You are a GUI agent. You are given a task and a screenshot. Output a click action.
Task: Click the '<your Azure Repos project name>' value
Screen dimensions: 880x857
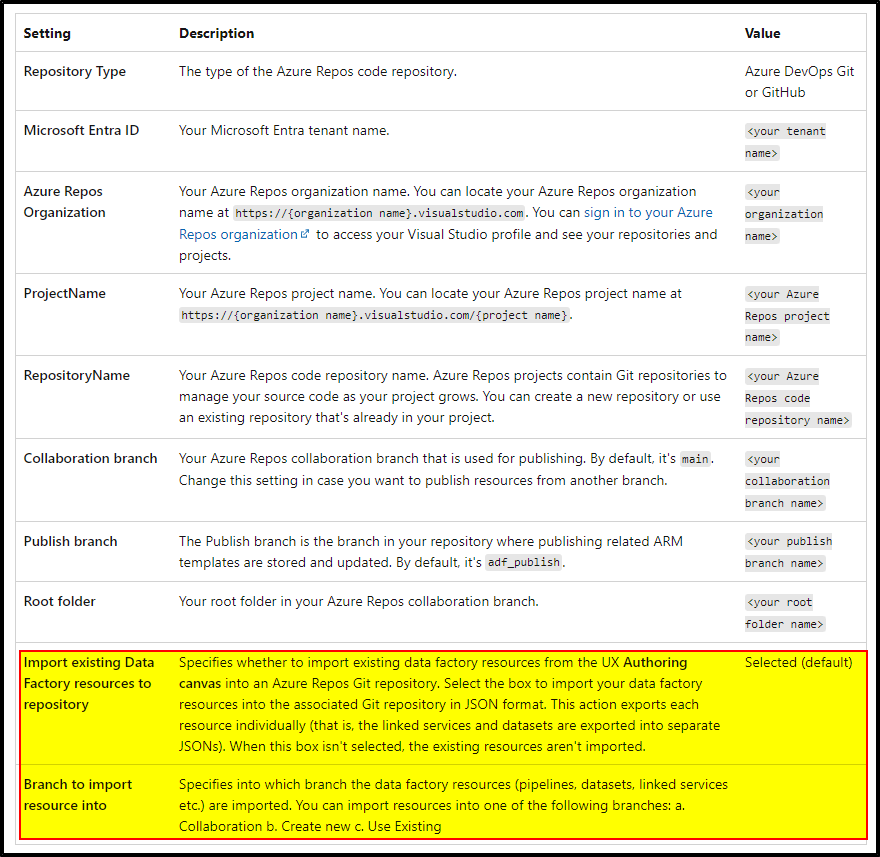(787, 315)
